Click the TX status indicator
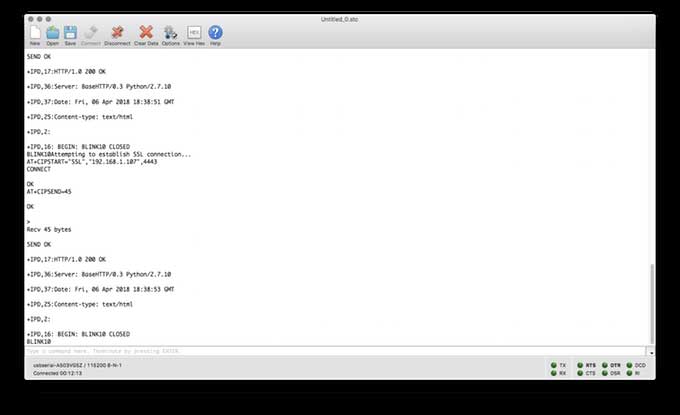Viewport: 680px width, 415px height. 553,366
